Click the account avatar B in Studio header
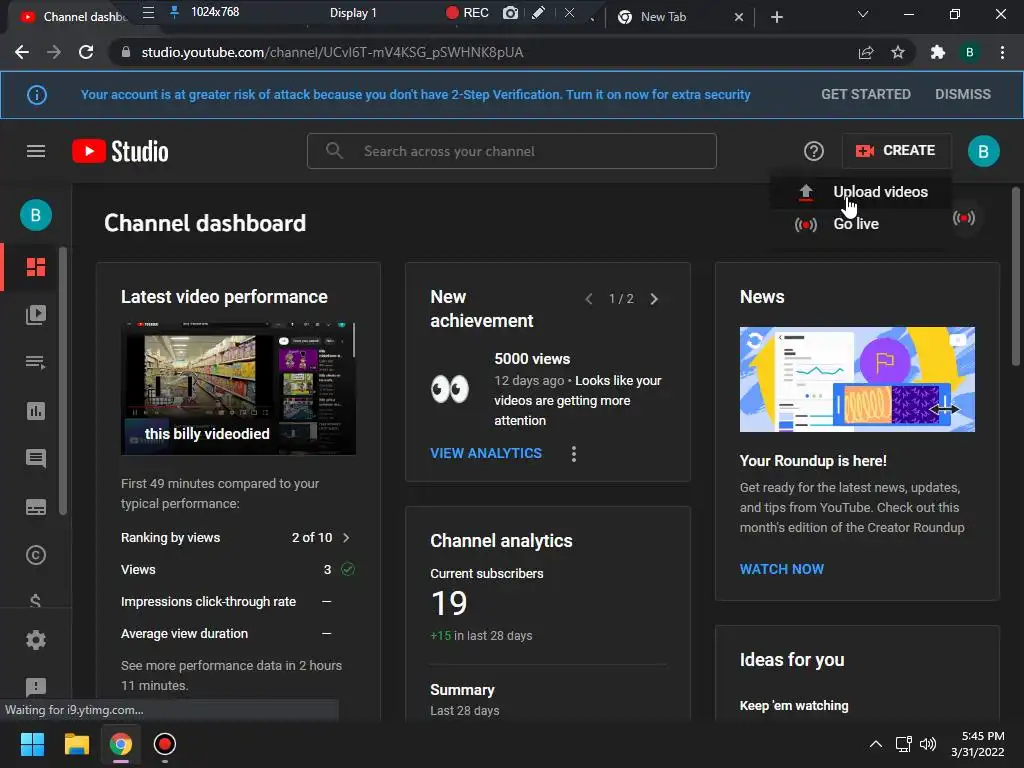The image size is (1024, 768). [984, 152]
